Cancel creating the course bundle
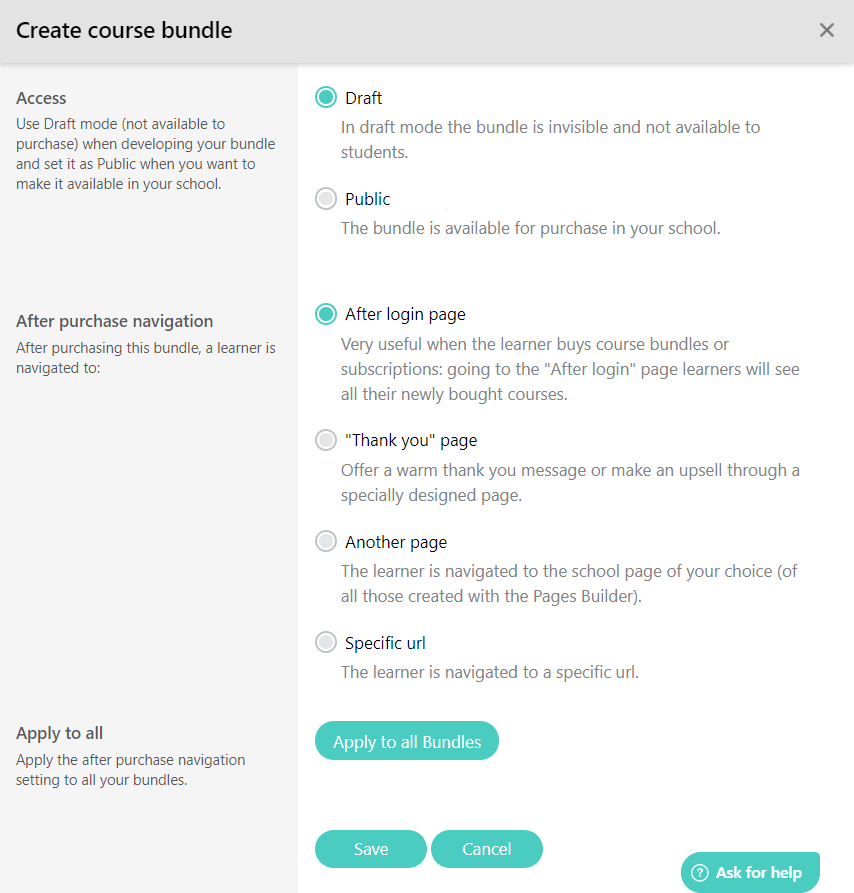The width and height of the screenshot is (854, 893). tap(487, 848)
